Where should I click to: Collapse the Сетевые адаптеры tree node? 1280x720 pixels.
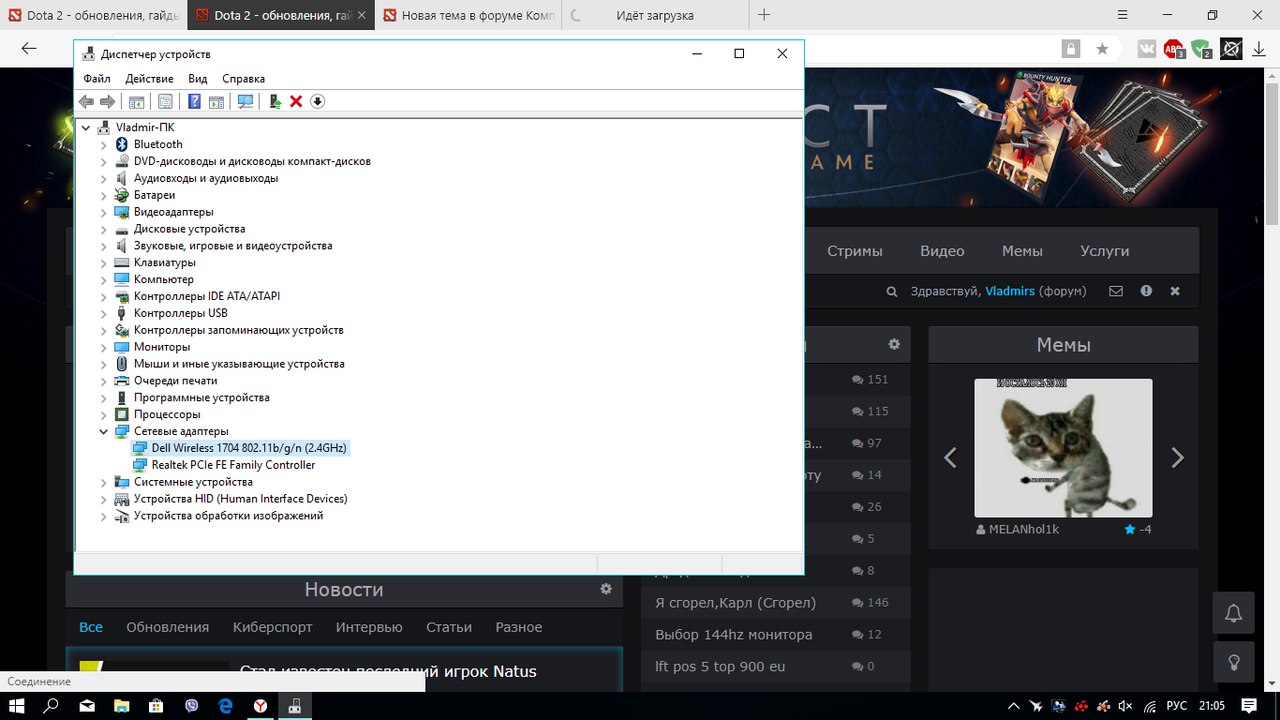click(104, 431)
